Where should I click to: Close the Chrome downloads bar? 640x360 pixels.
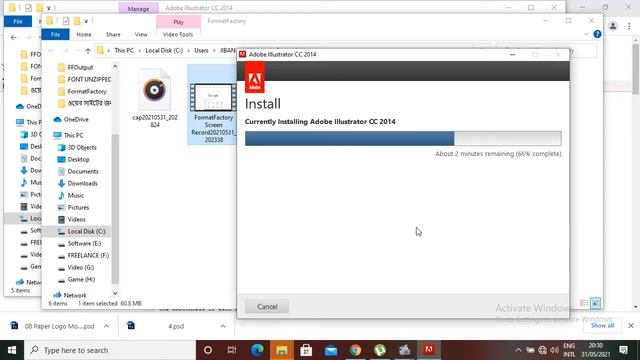631,326
